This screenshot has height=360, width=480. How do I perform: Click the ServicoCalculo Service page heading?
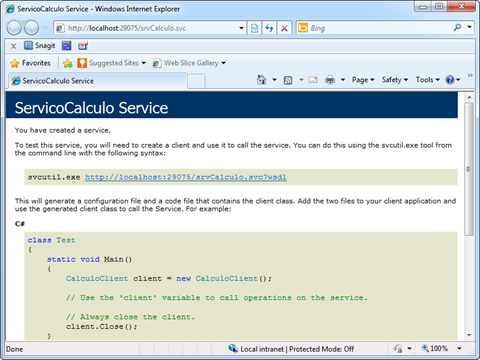tap(91, 108)
